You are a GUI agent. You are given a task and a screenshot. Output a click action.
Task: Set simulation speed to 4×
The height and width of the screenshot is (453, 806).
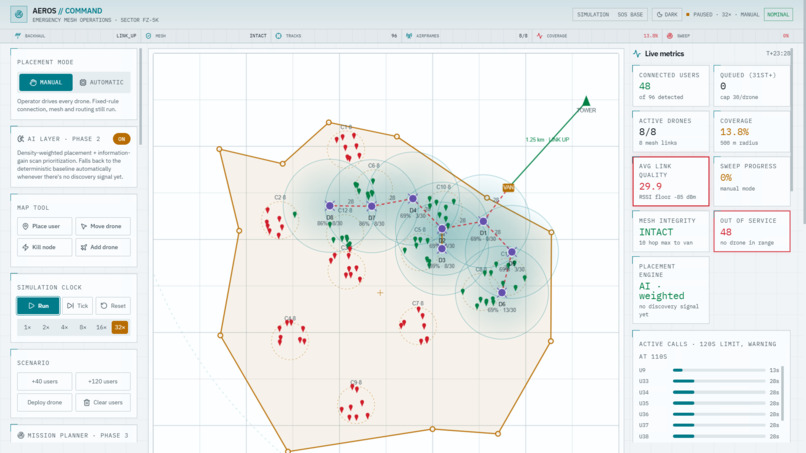point(64,328)
